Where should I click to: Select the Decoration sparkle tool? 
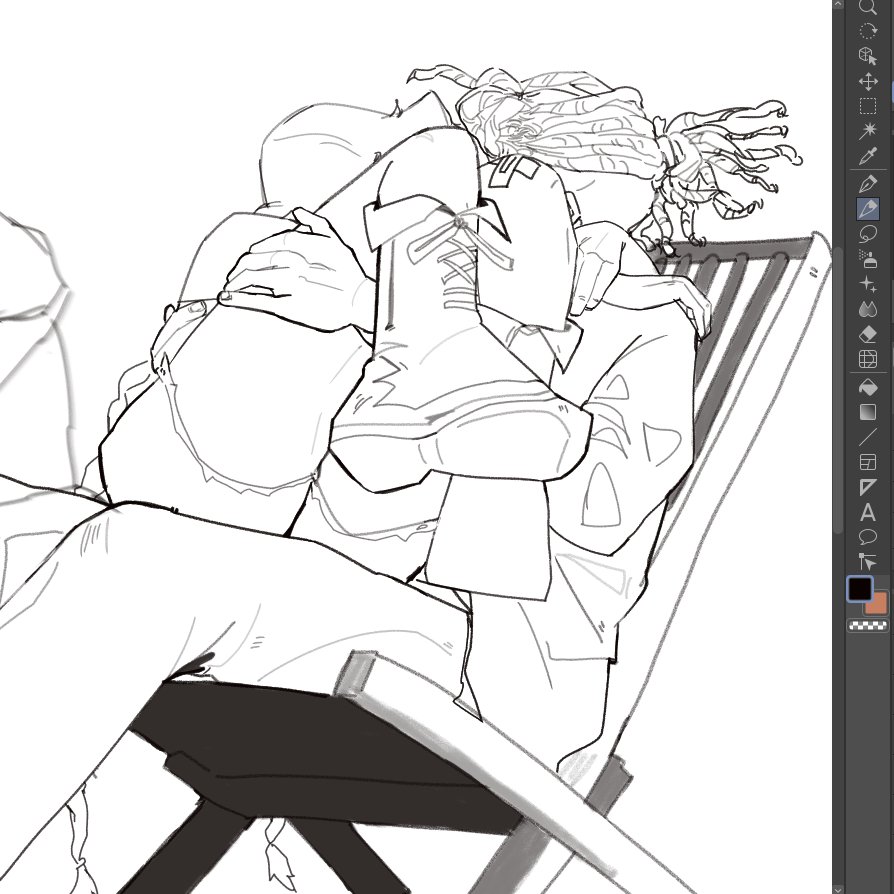click(x=867, y=284)
